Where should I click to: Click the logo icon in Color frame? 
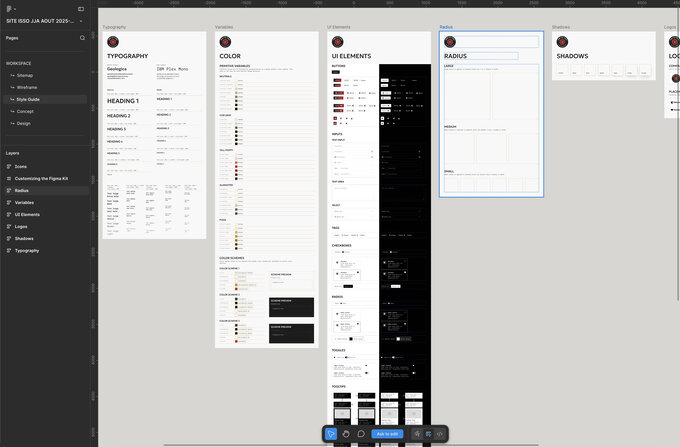[225, 42]
